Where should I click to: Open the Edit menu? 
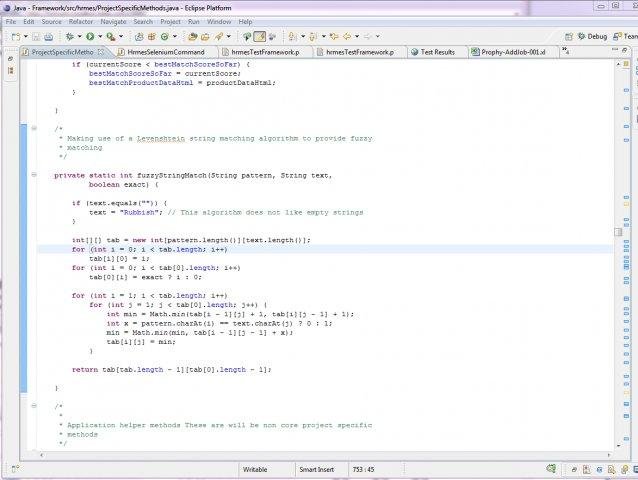(x=28, y=22)
